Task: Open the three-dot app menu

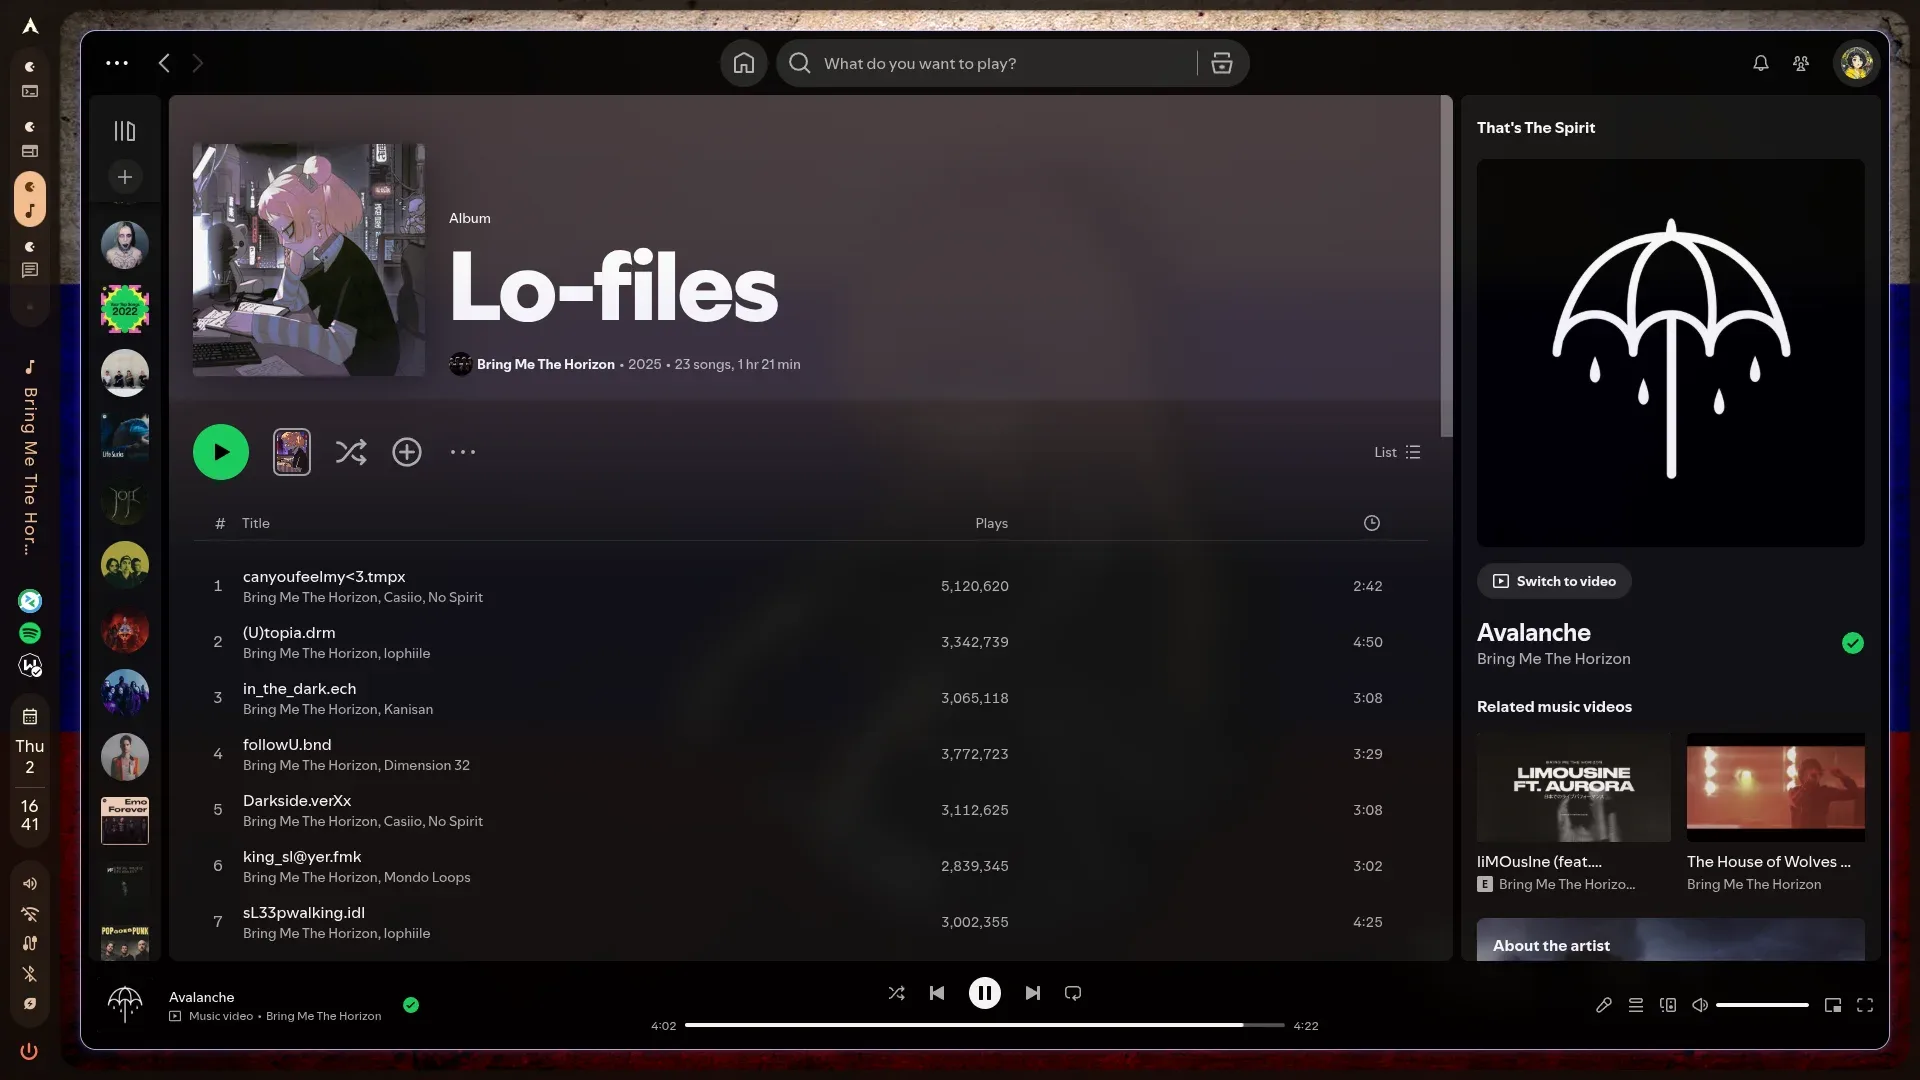Action: pos(117,63)
